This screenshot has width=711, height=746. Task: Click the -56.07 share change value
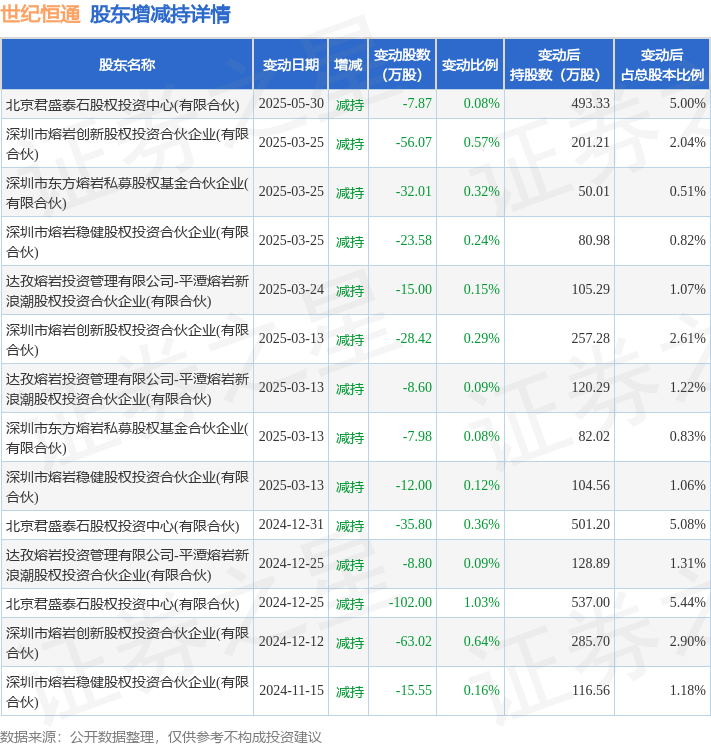pos(414,142)
